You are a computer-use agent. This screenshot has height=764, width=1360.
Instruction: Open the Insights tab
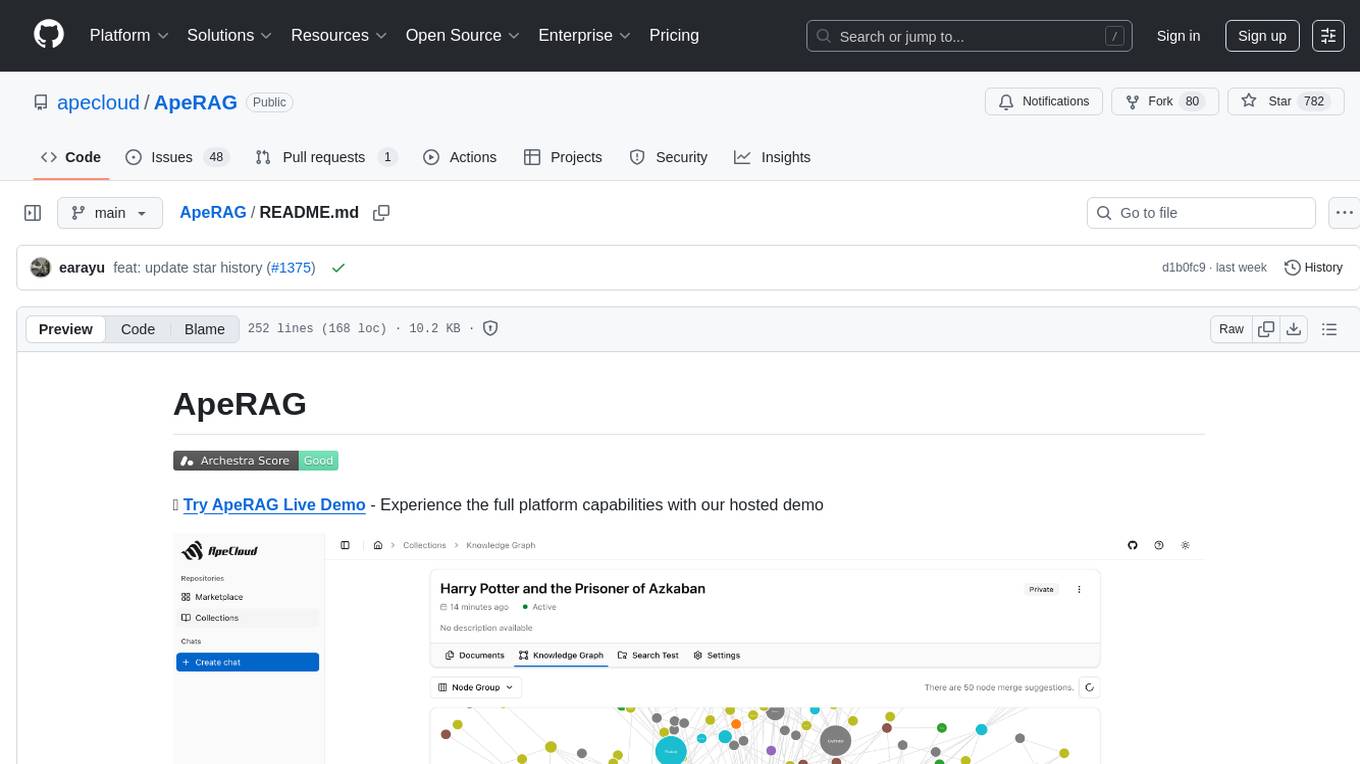(x=772, y=157)
